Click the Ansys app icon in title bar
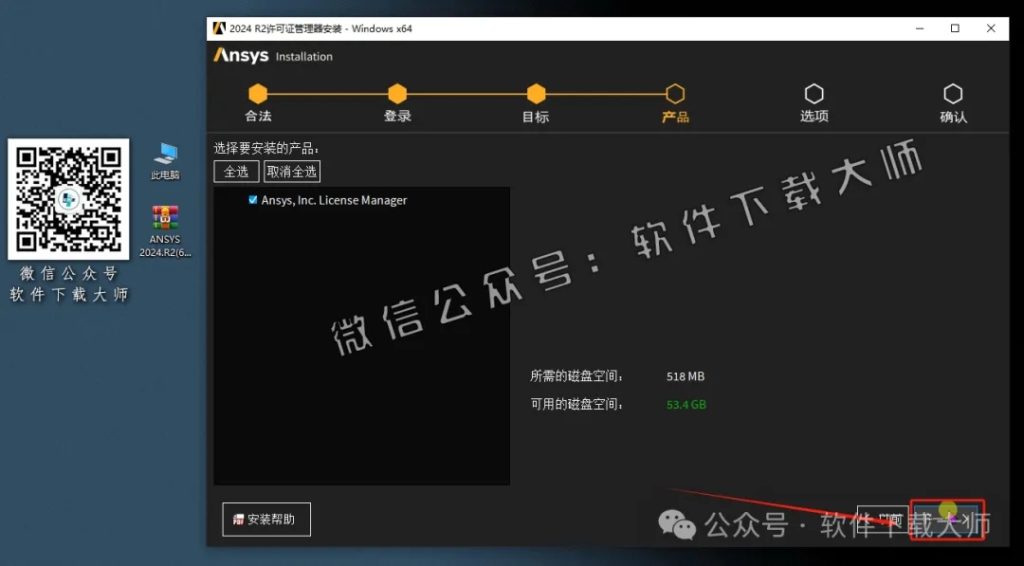Image resolution: width=1024 pixels, height=566 pixels. 219,29
